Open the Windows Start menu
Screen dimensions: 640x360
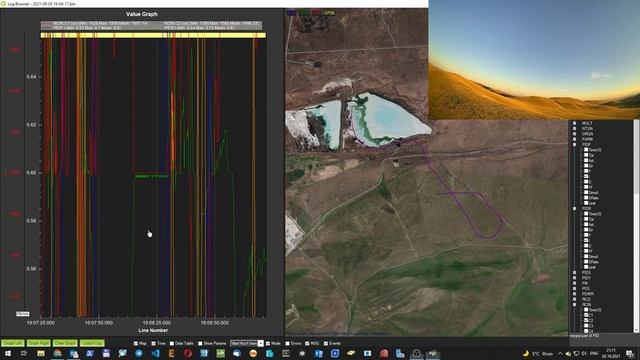point(8,353)
